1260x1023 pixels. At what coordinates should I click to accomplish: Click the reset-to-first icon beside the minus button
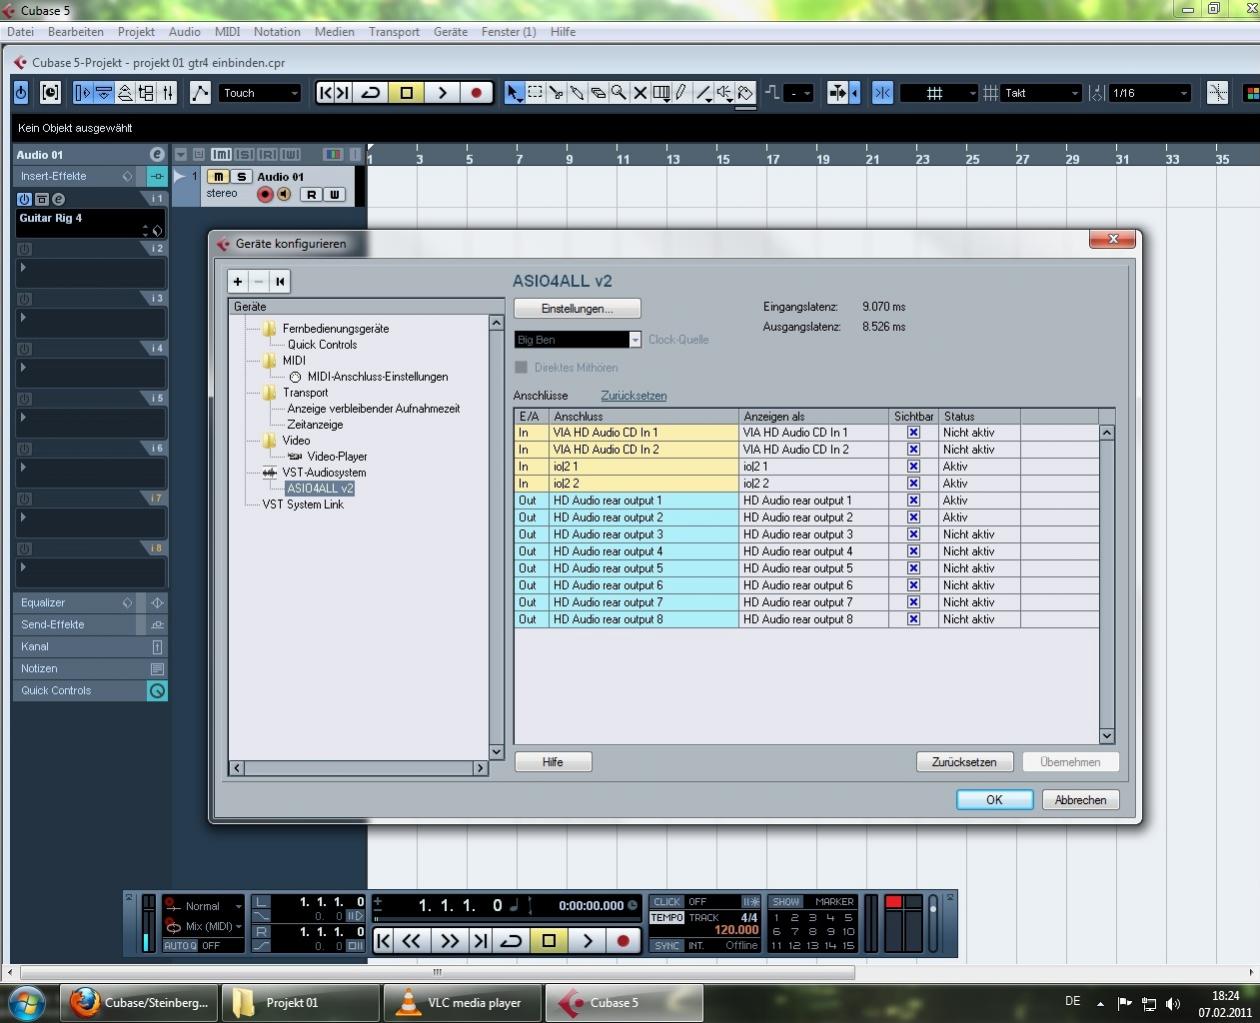[280, 282]
